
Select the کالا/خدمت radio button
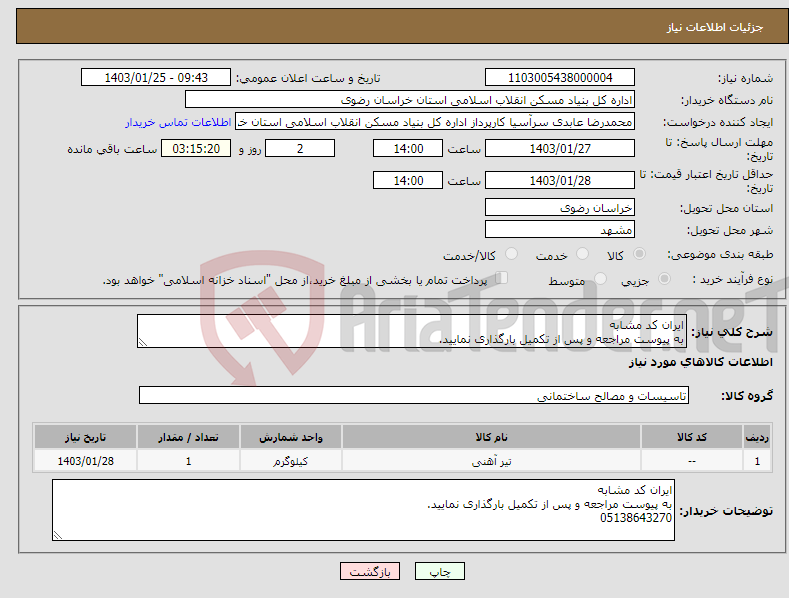click(511, 254)
